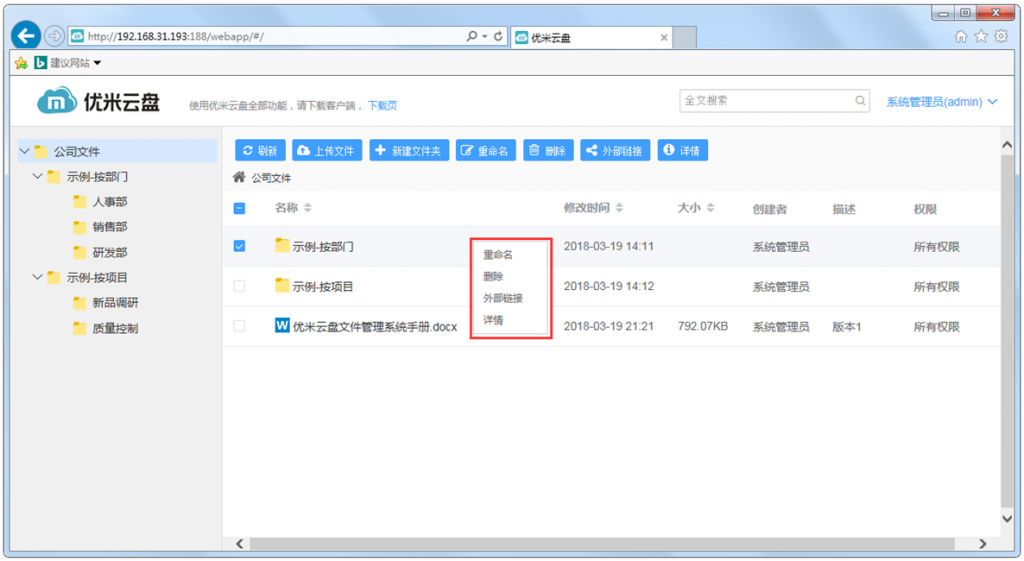Click the 下载页 download link
1024x561 pixels.
click(x=382, y=106)
